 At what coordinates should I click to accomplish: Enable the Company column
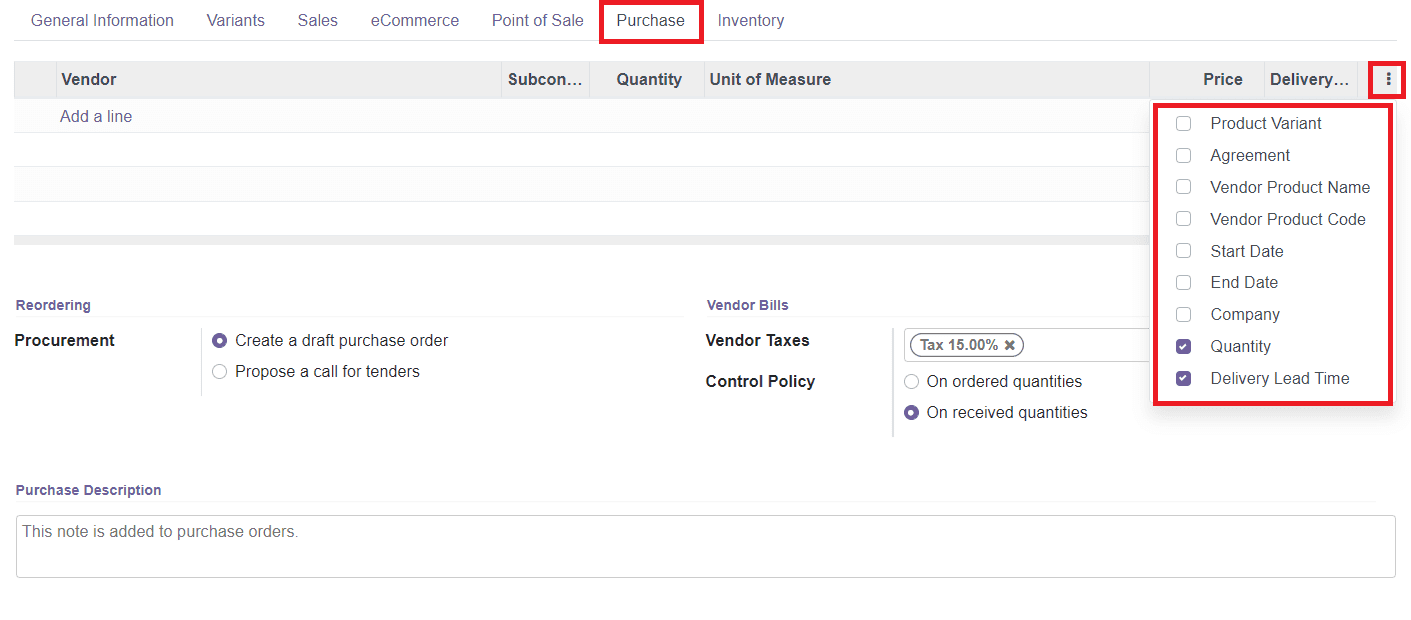[x=1183, y=314]
